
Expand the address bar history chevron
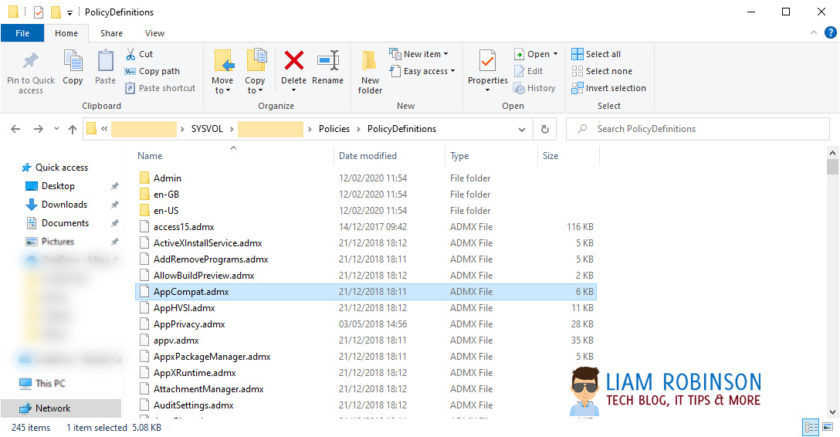(521, 129)
